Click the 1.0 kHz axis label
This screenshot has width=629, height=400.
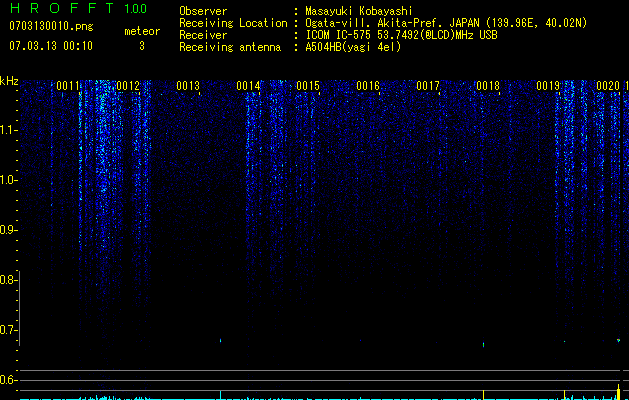(x=8, y=180)
